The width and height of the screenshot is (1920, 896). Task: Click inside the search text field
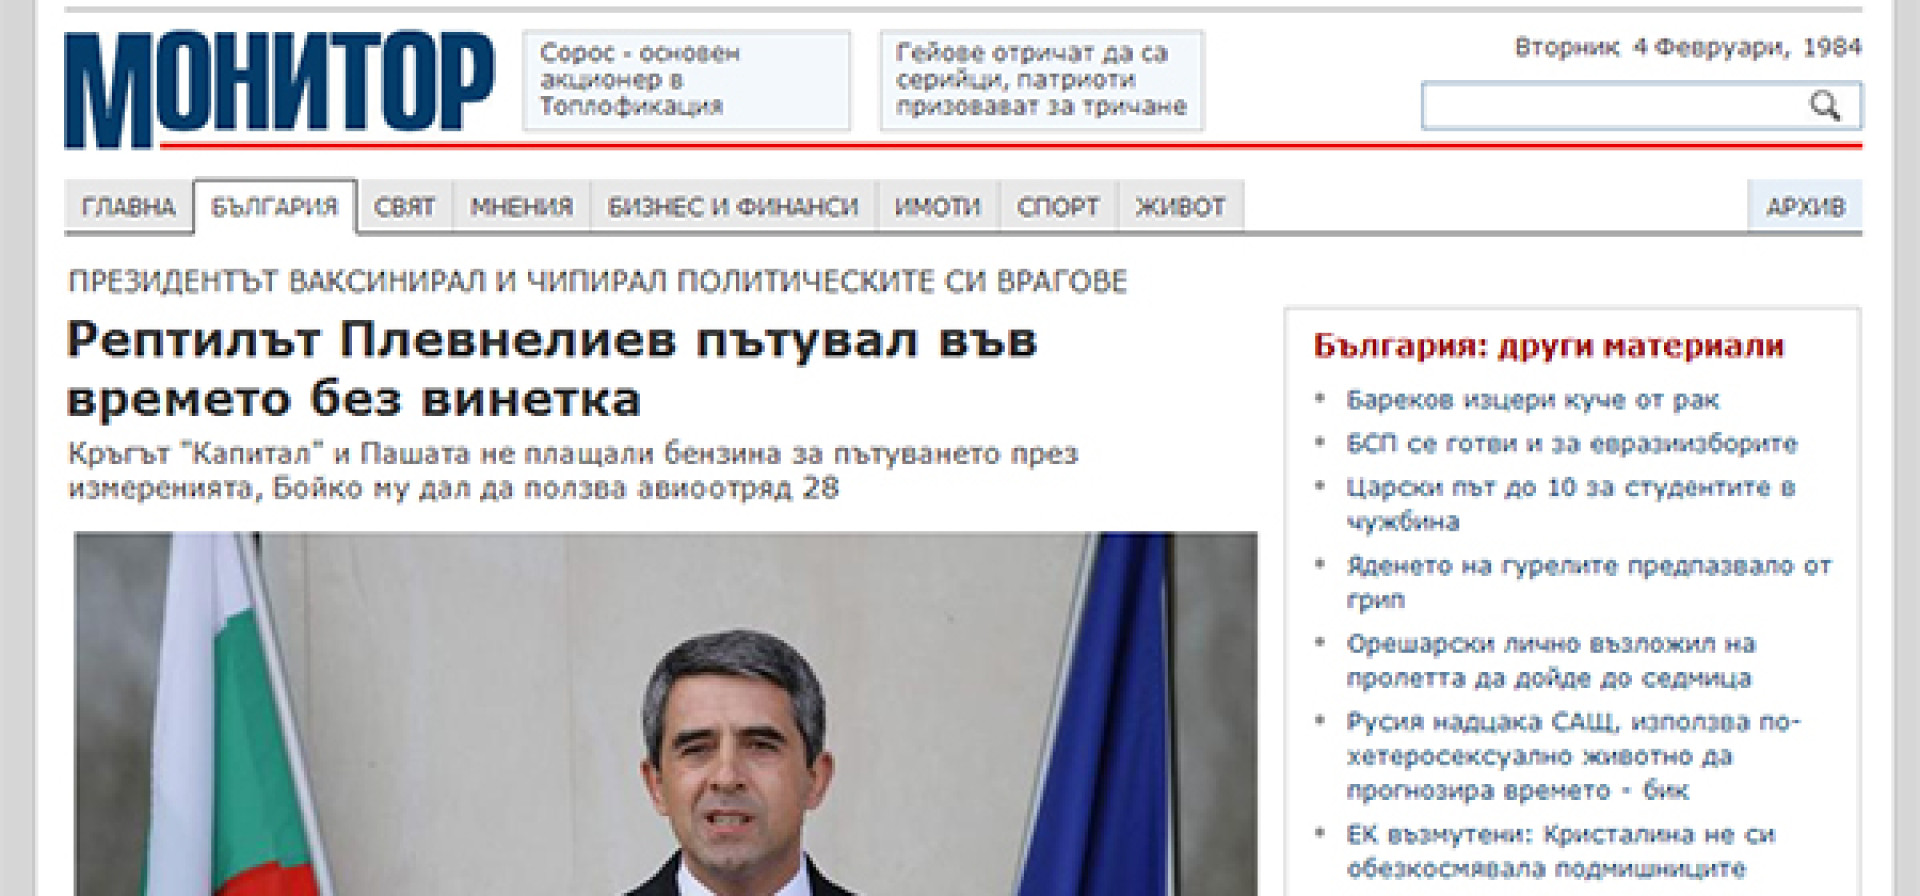click(x=1610, y=107)
